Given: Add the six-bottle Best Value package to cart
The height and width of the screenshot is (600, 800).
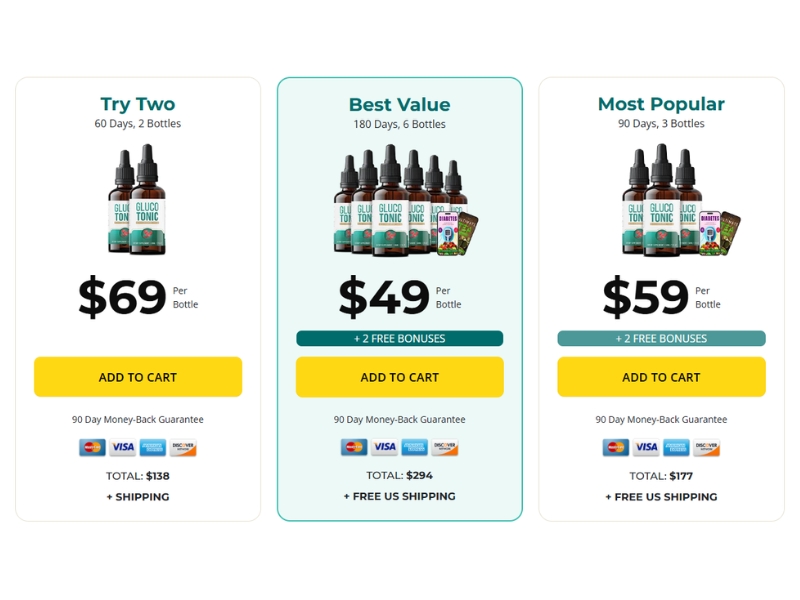Looking at the screenshot, I should (x=400, y=377).
